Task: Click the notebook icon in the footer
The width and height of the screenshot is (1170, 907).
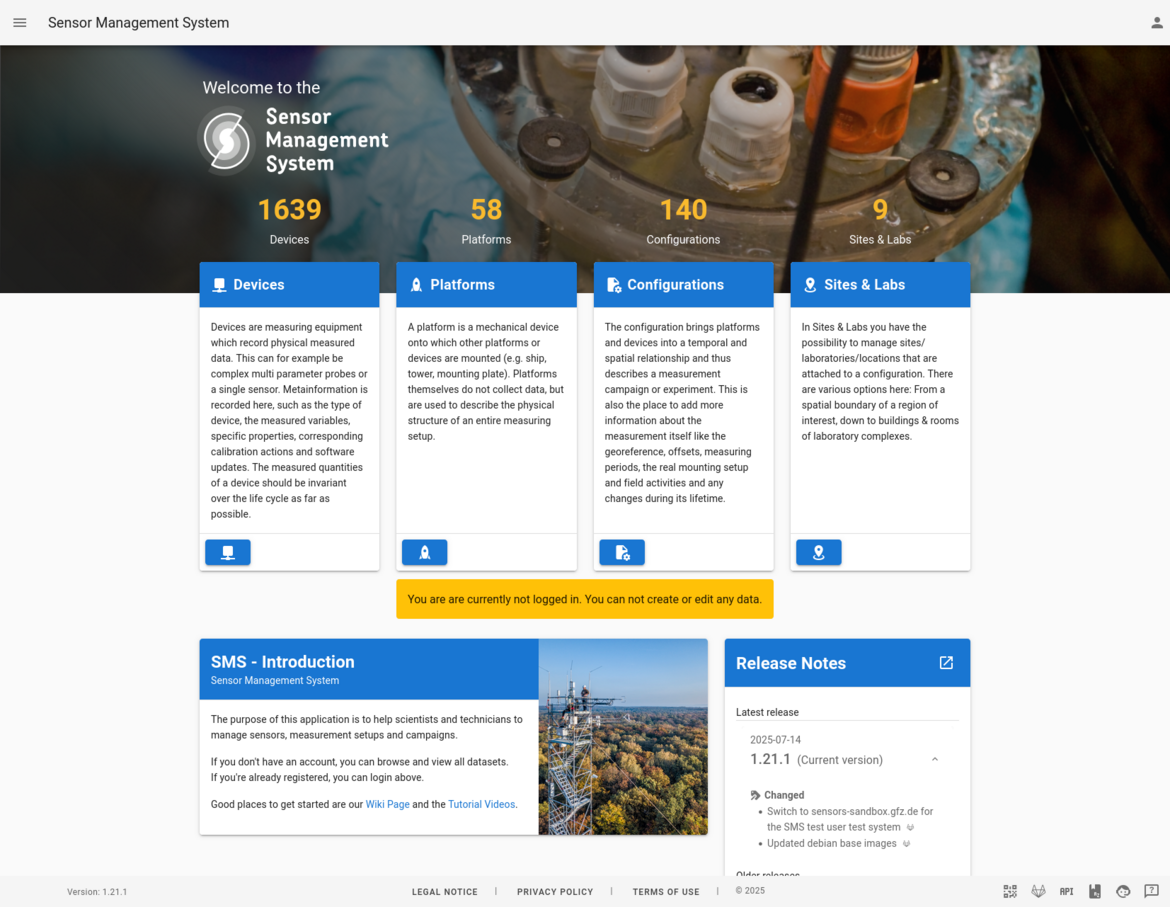Action: coord(1095,891)
